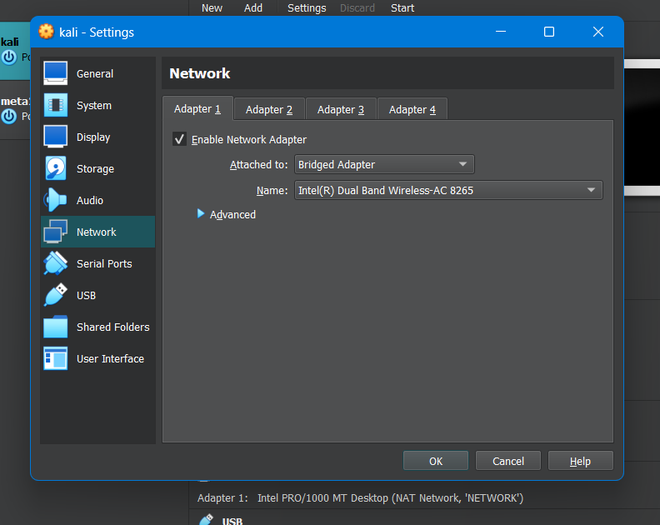Select the Serial Ports icon

(56, 264)
